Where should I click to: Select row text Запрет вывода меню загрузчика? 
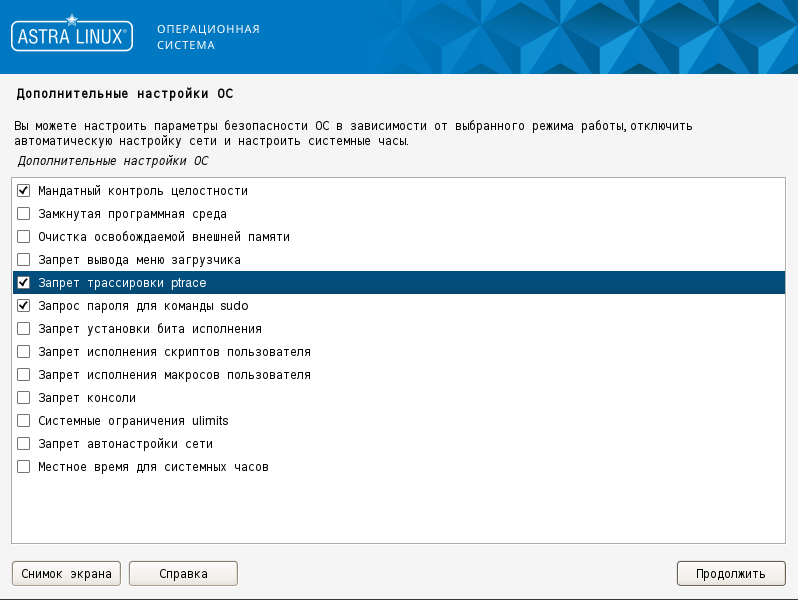[139, 260]
